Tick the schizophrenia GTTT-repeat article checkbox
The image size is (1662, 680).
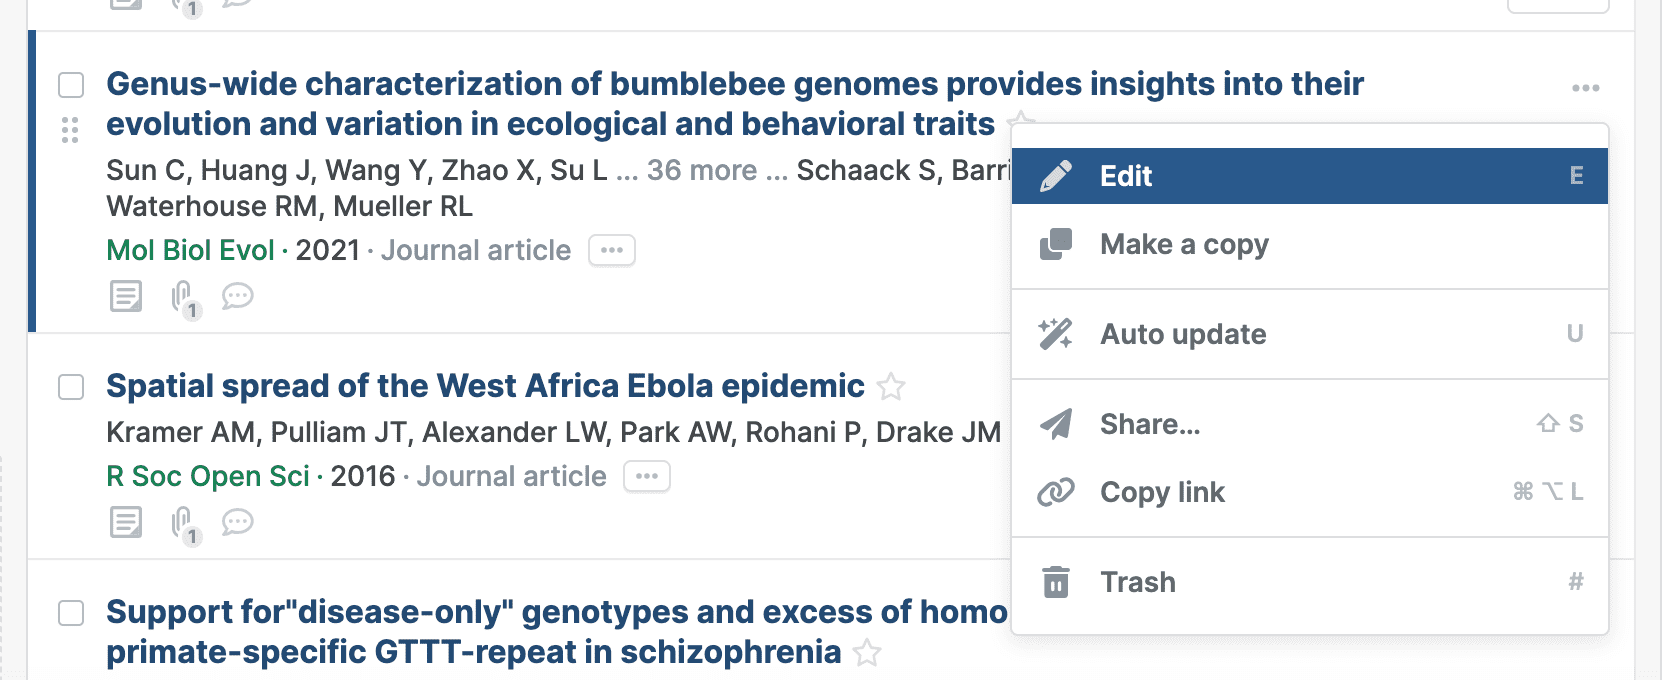pyautogui.click(x=71, y=613)
